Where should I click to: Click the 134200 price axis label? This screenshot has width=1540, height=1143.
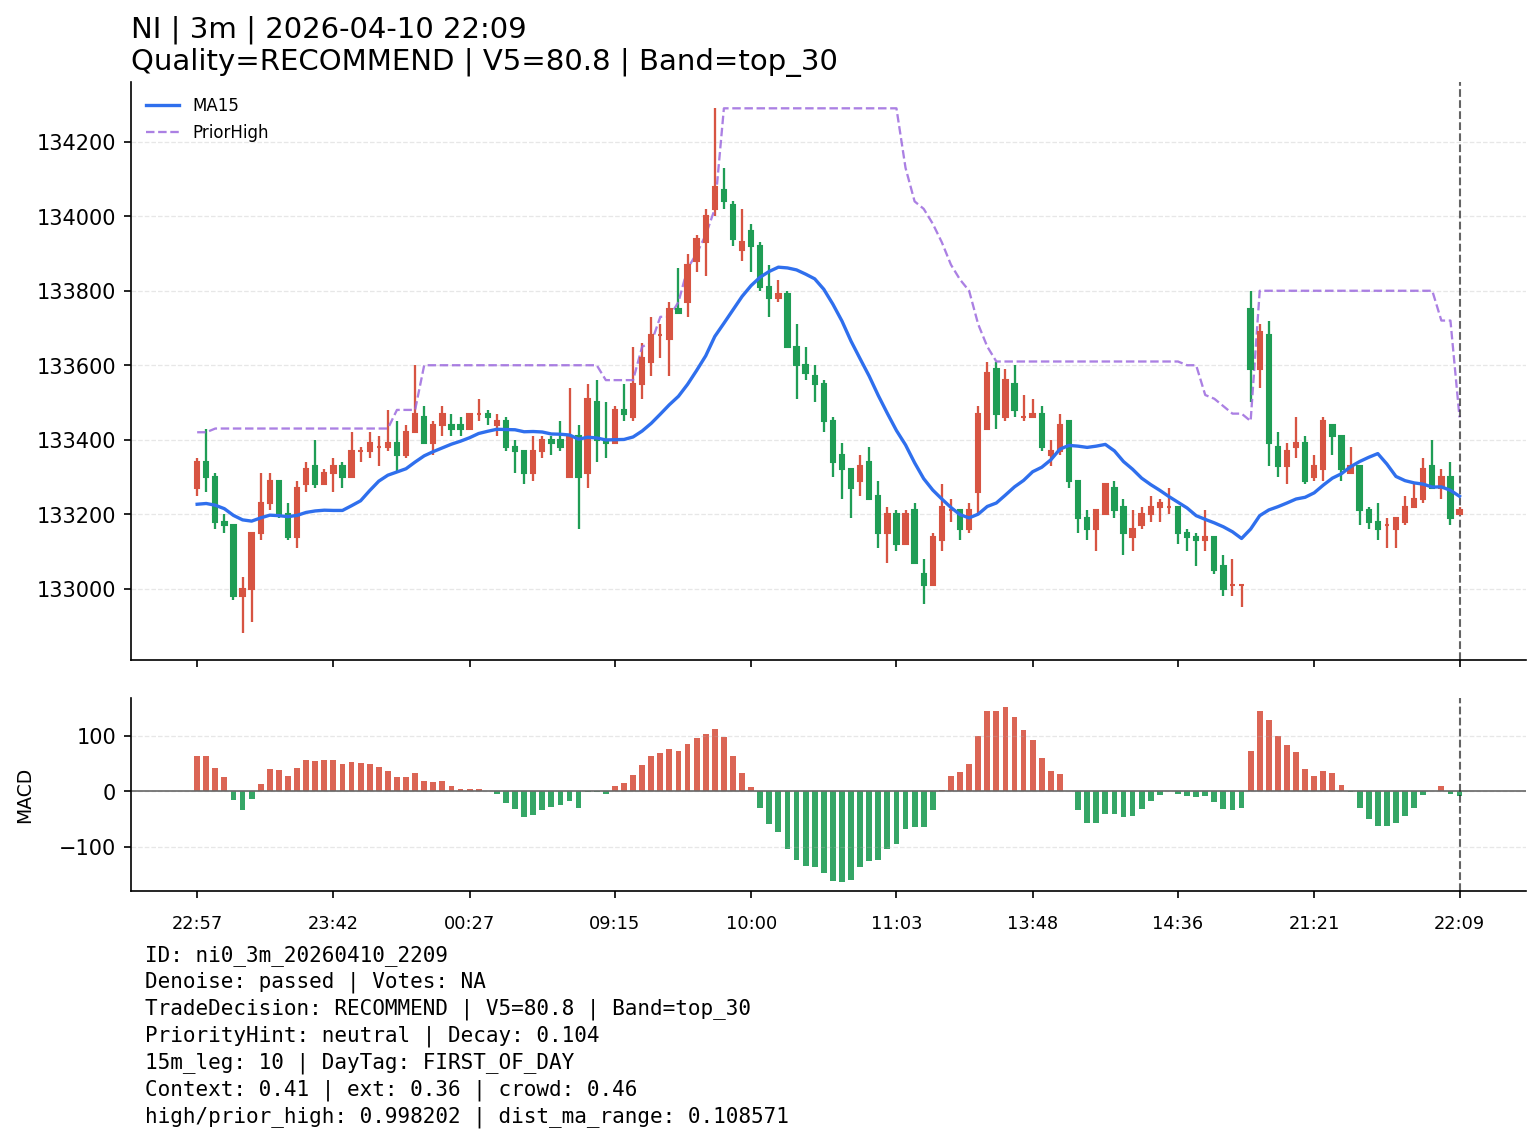coord(76,142)
